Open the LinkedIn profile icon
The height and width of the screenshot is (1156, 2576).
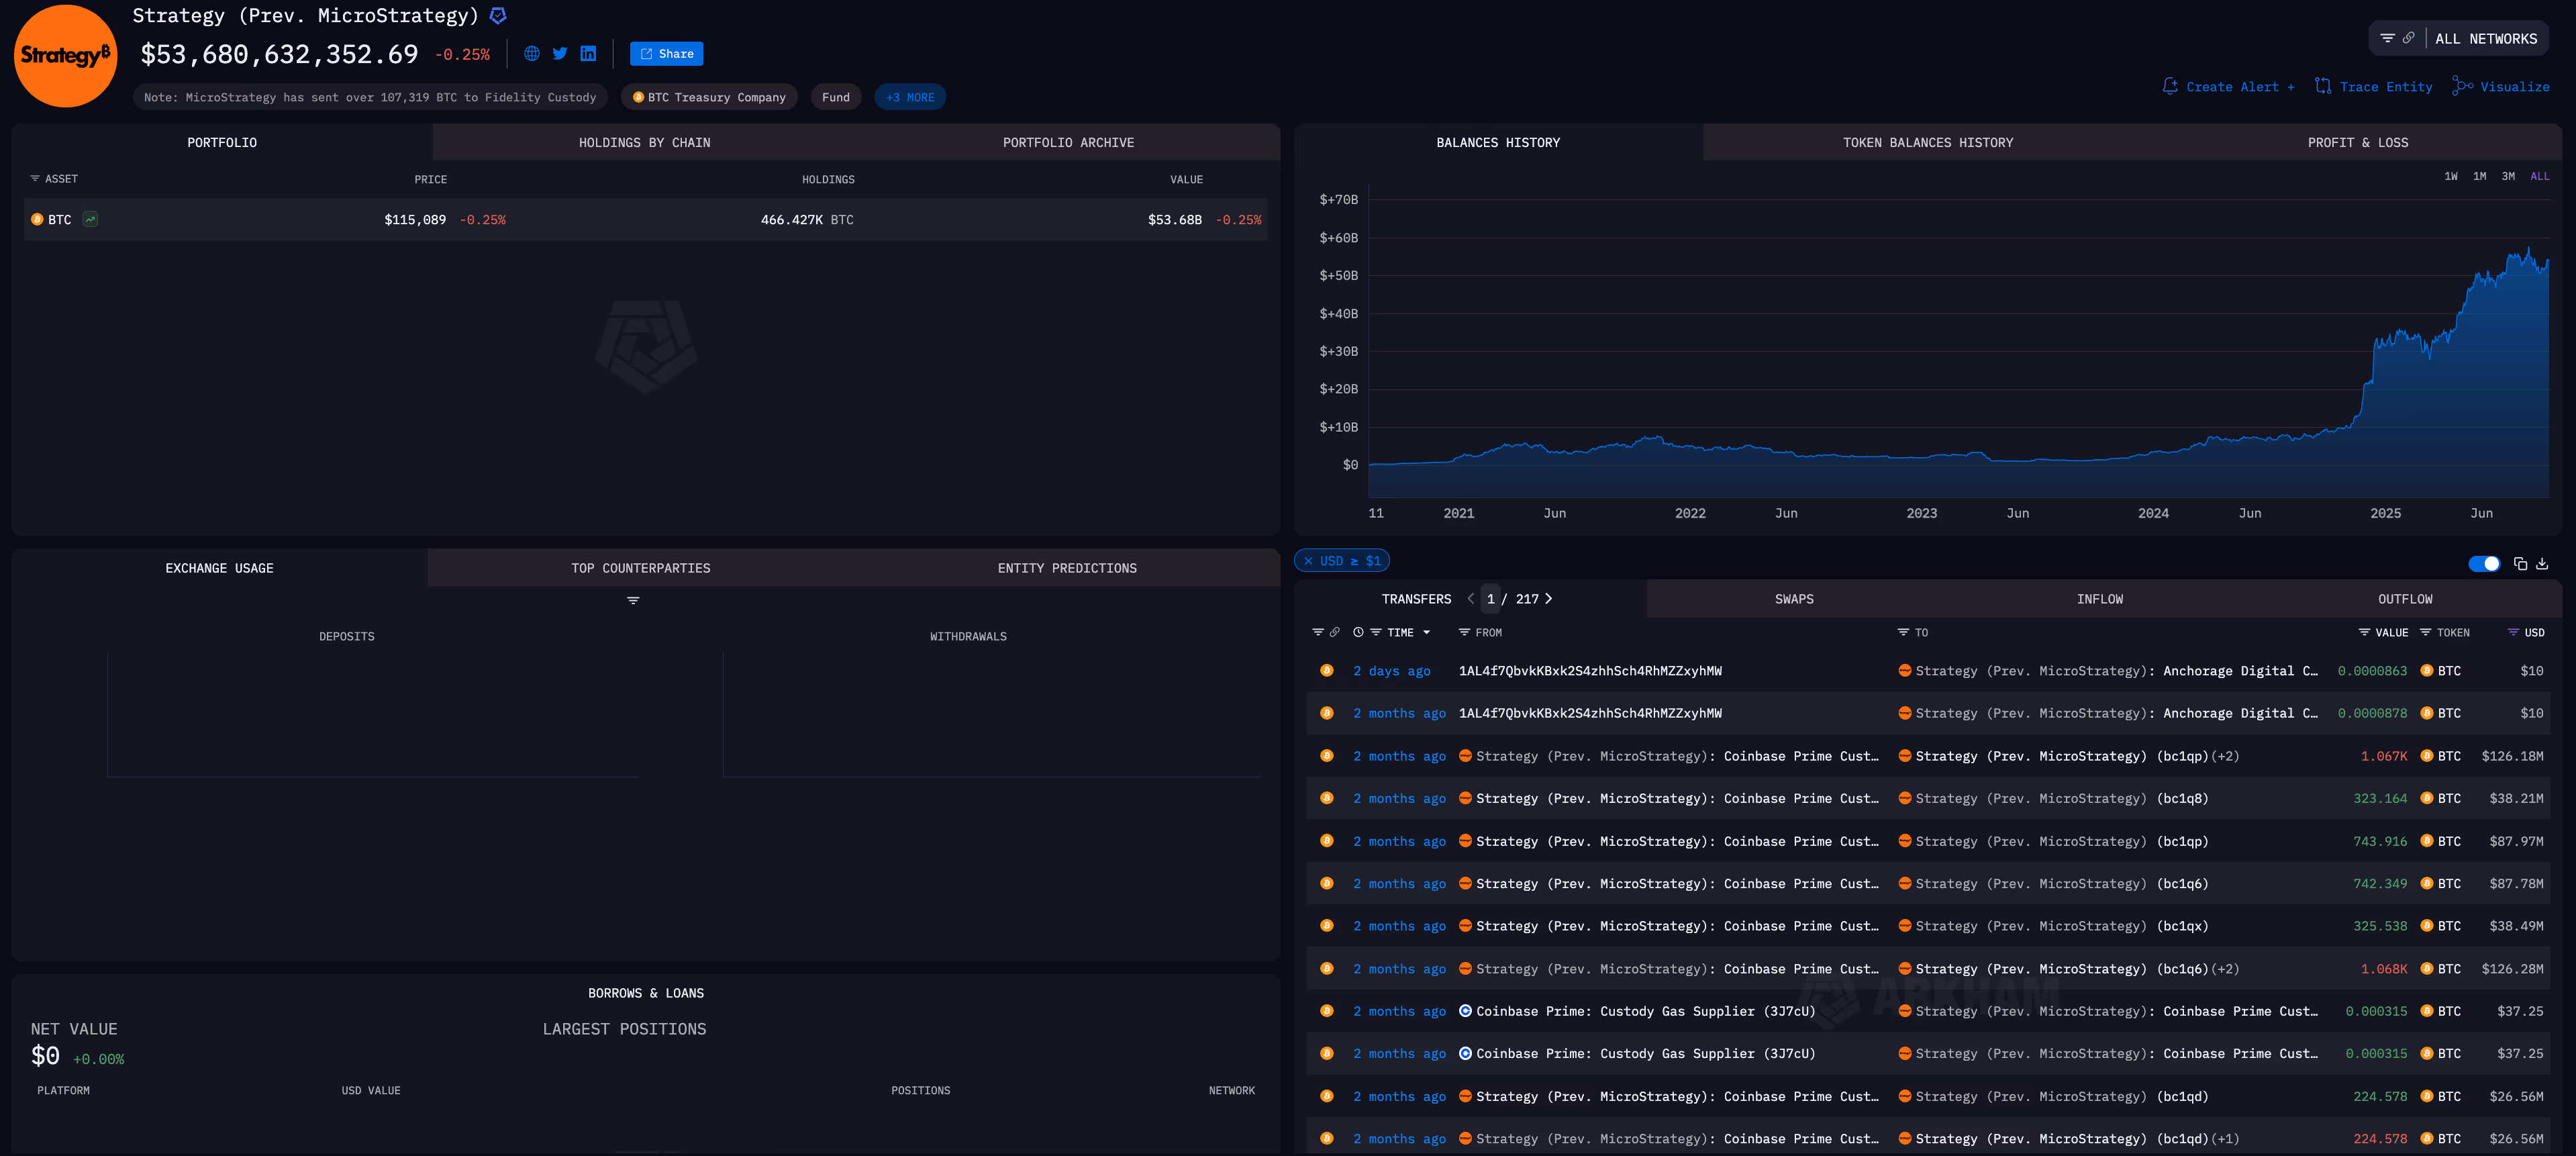click(x=588, y=53)
